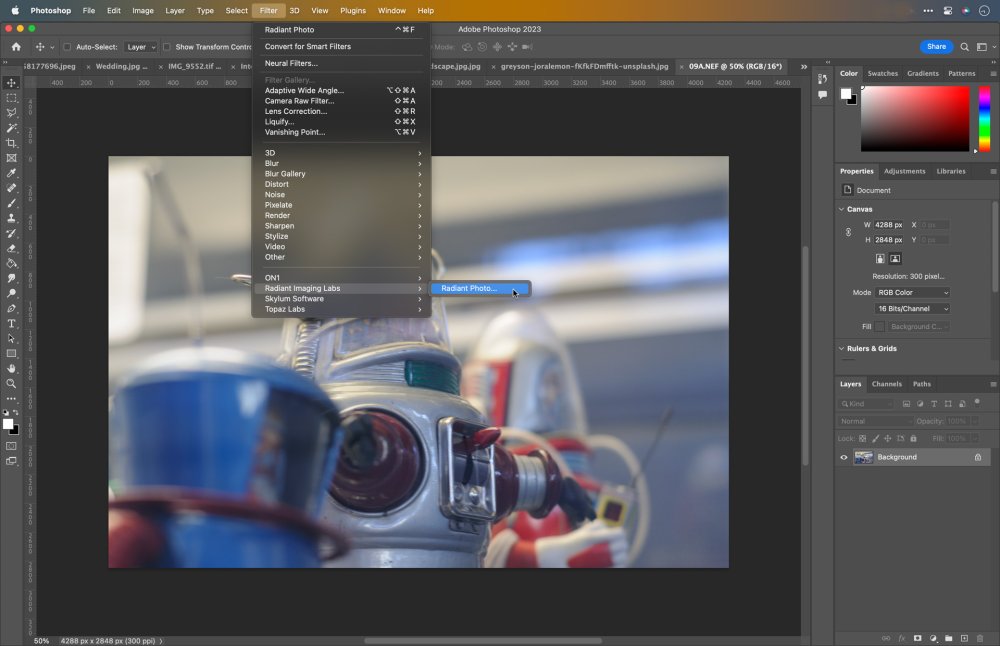Choose the Eyedropper tool
This screenshot has width=1000, height=646.
click(x=12, y=173)
